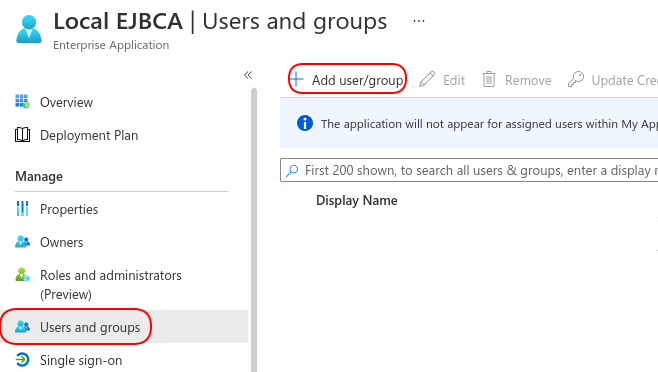Click the Properties bars icon

(22, 209)
